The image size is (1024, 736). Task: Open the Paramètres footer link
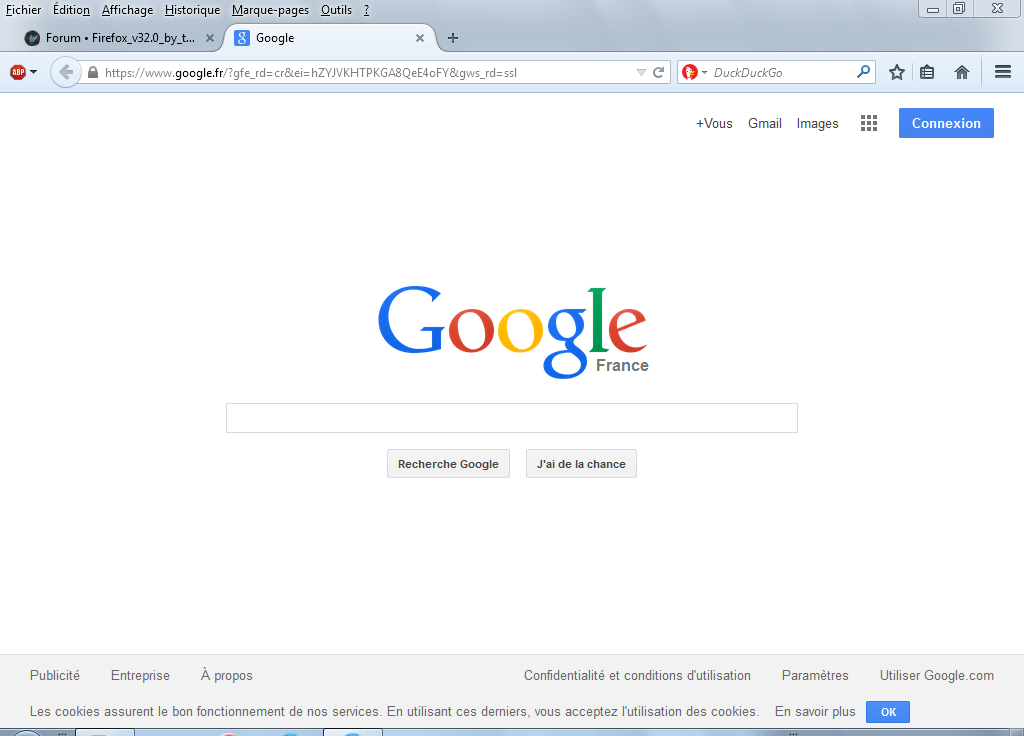(x=815, y=675)
